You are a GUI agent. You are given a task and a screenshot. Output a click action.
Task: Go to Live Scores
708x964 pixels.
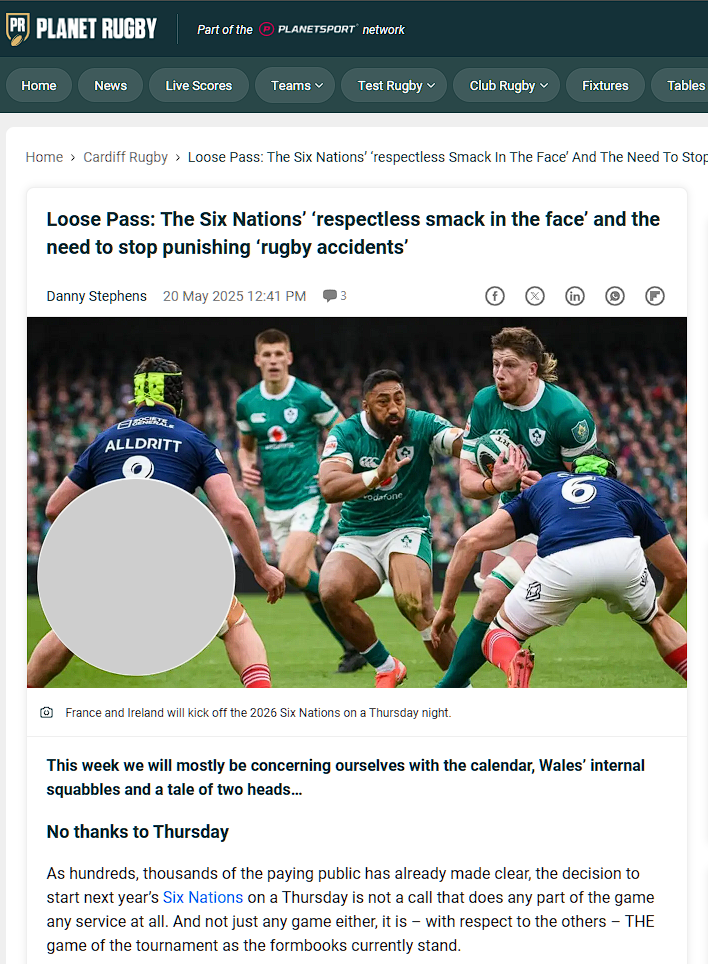[x=199, y=85]
